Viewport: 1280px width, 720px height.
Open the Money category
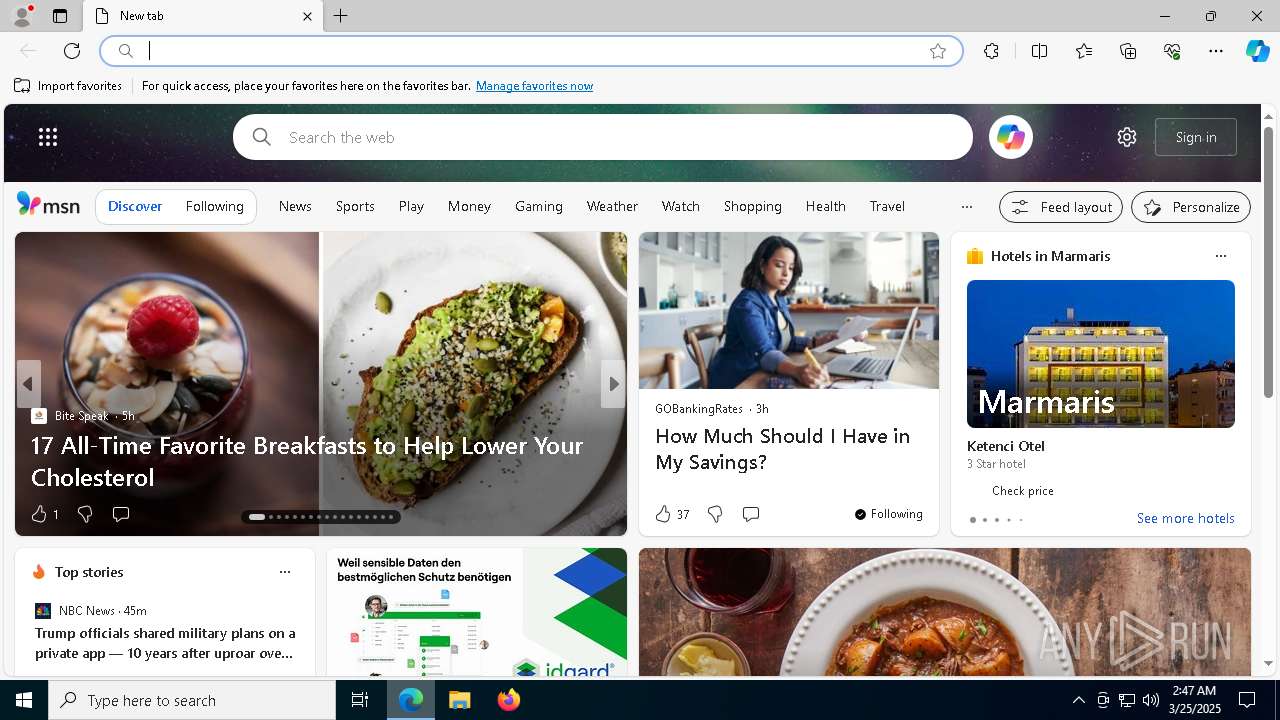pos(469,206)
